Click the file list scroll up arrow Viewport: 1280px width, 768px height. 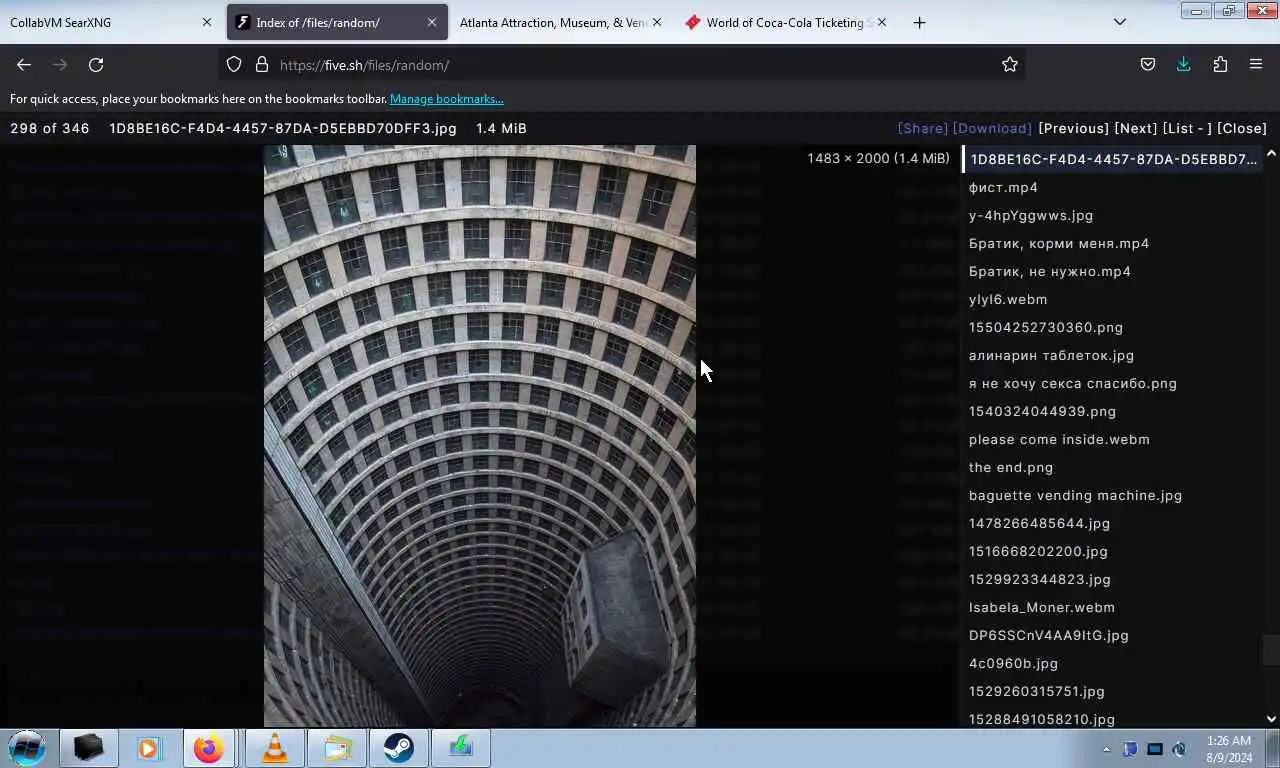[x=1271, y=153]
